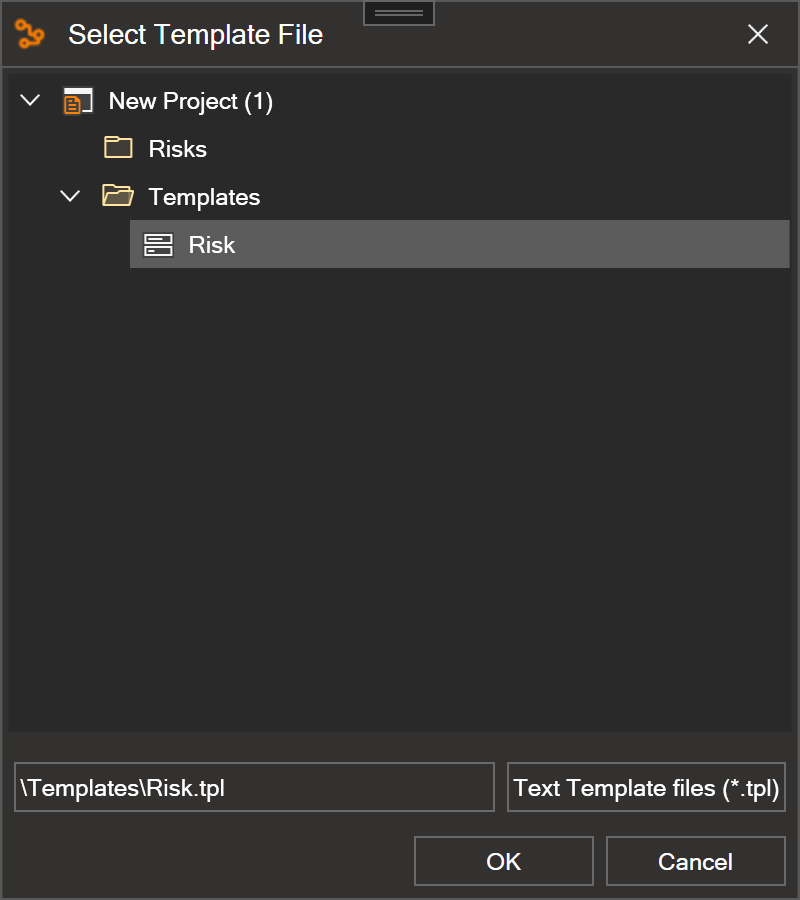Click the open Templates folder icon
Screen dimensions: 800x900
point(118,196)
